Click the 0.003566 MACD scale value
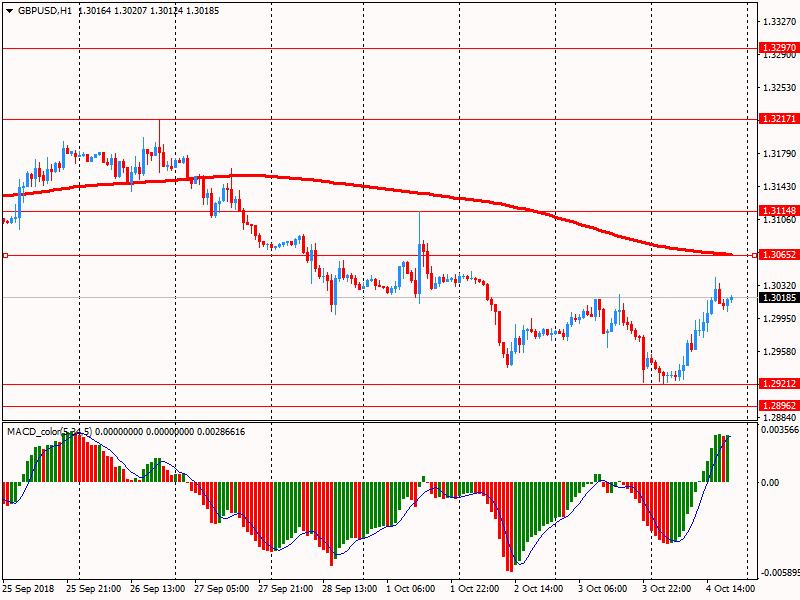800x600 pixels. [780, 430]
